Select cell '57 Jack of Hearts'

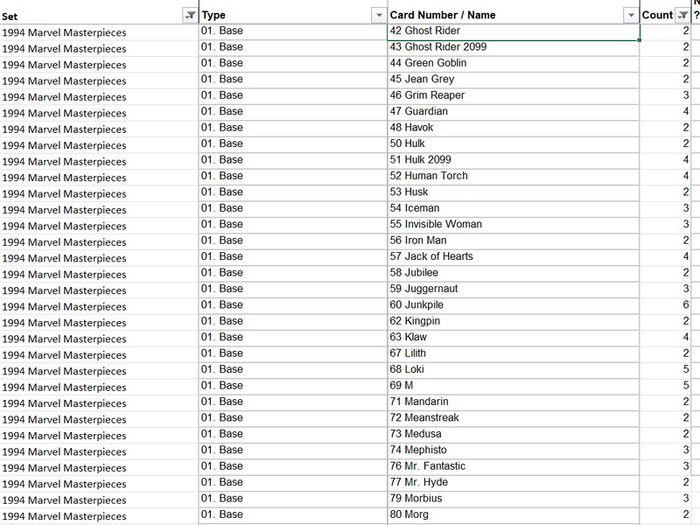(513, 257)
